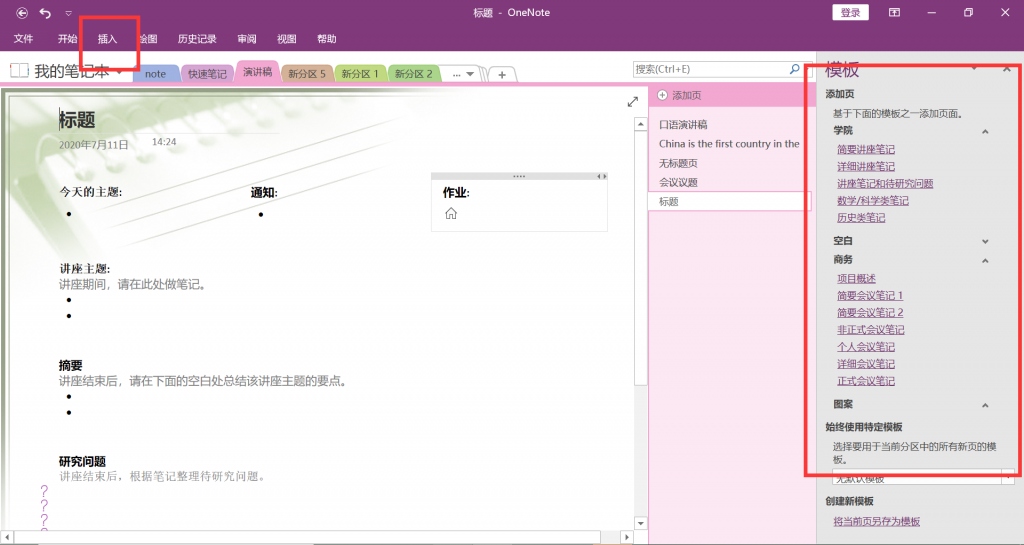Apply the 详细讲座笔记 template
The width and height of the screenshot is (1024, 545).
click(866, 166)
